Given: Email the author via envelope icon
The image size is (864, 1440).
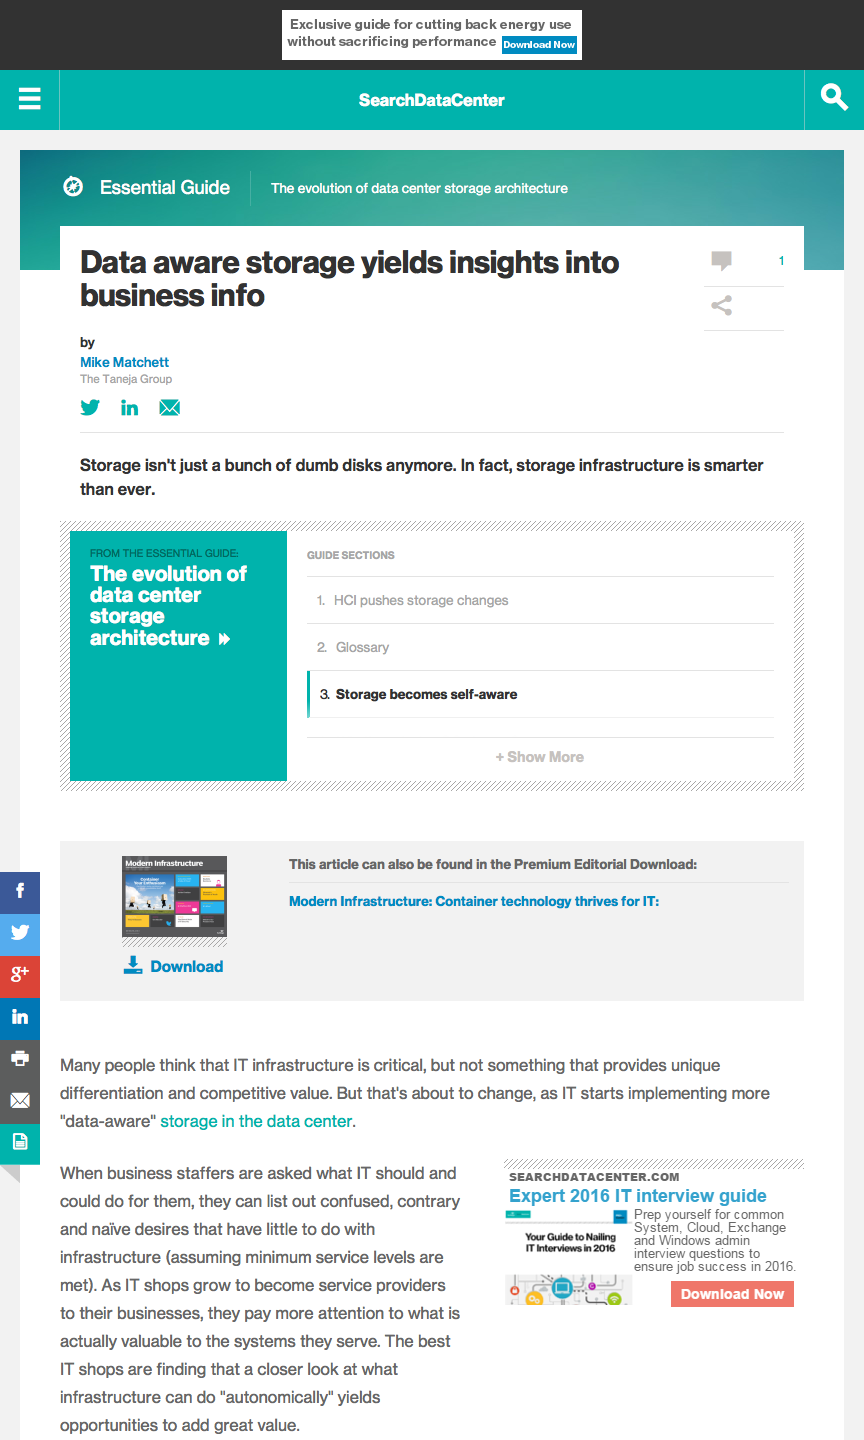Looking at the screenshot, I should click(170, 407).
